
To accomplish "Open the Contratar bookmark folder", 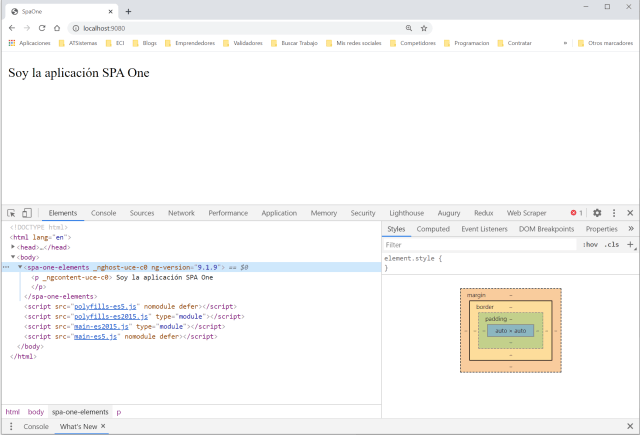I will click(x=514, y=43).
